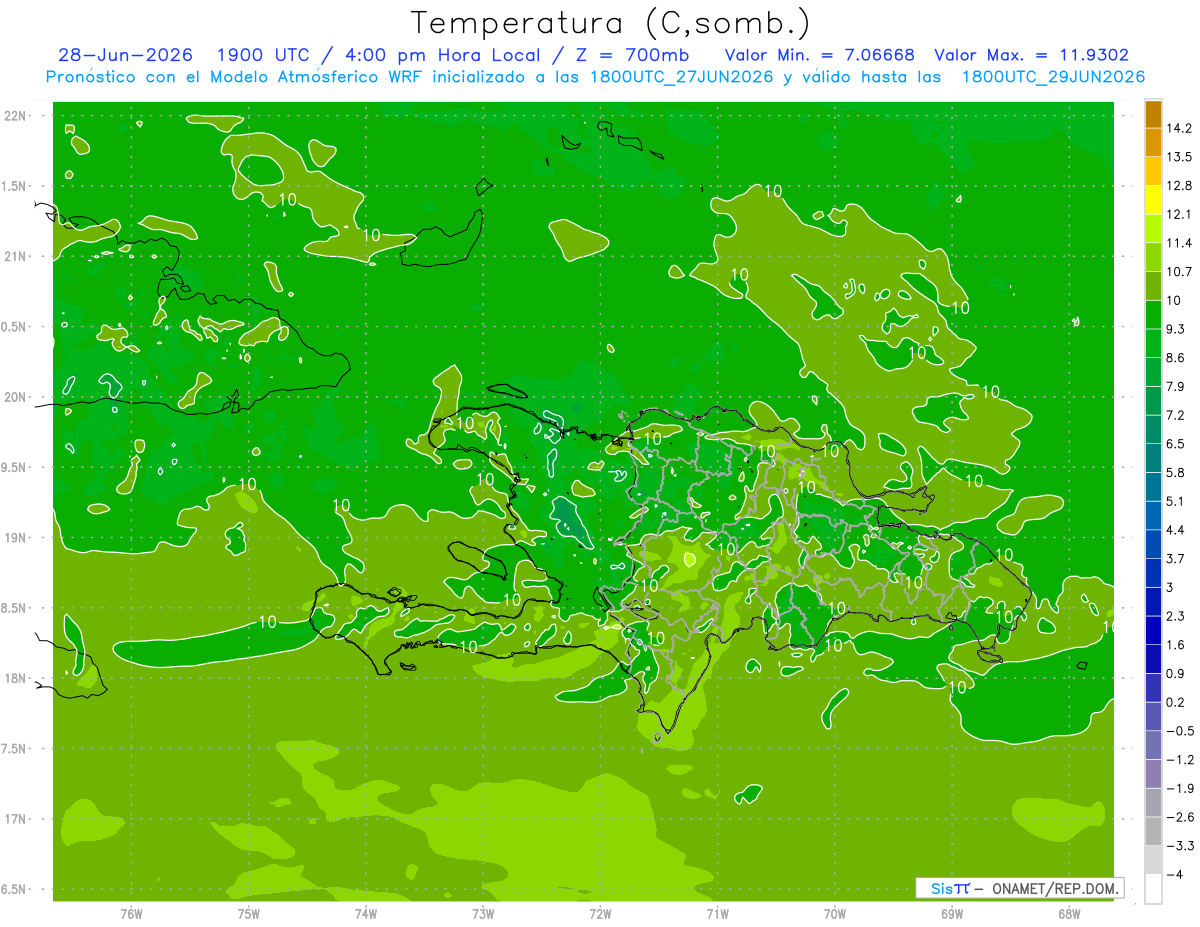Click the '21N' latitude axis label
The image size is (1200, 927).
(x=15, y=257)
